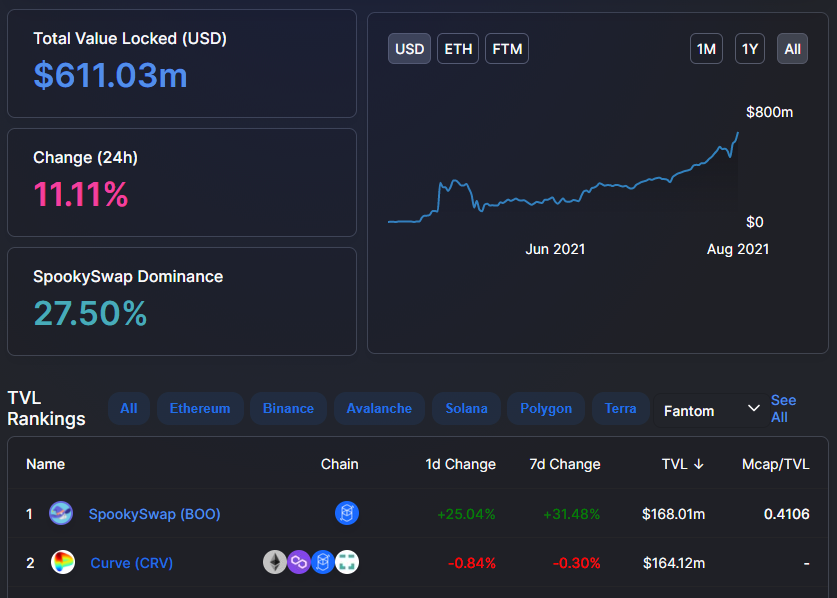Viewport: 837px width, 598px height.
Task: Open the Fantom chain dropdown
Action: coord(712,411)
